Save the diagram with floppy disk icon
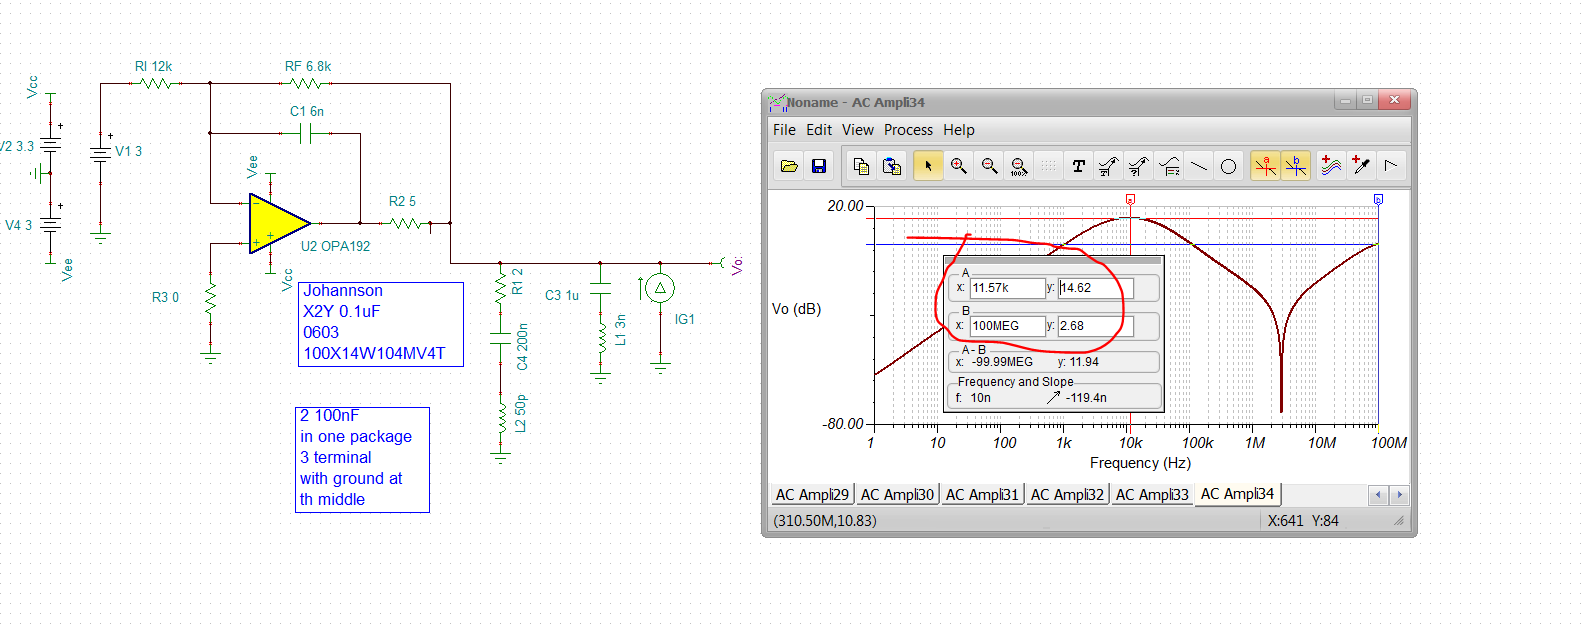1589x625 pixels. click(819, 166)
